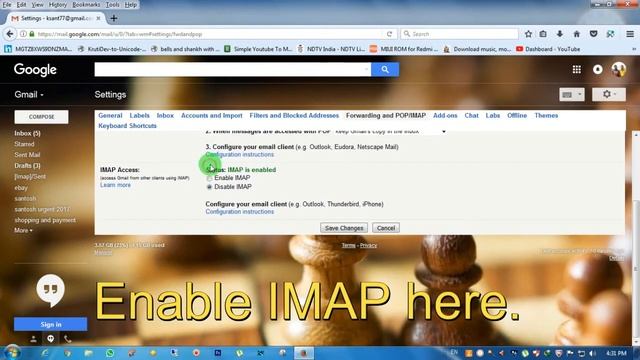This screenshot has height=360, width=640.
Task: Open Hangouts contacts person icon
Action: point(33,339)
